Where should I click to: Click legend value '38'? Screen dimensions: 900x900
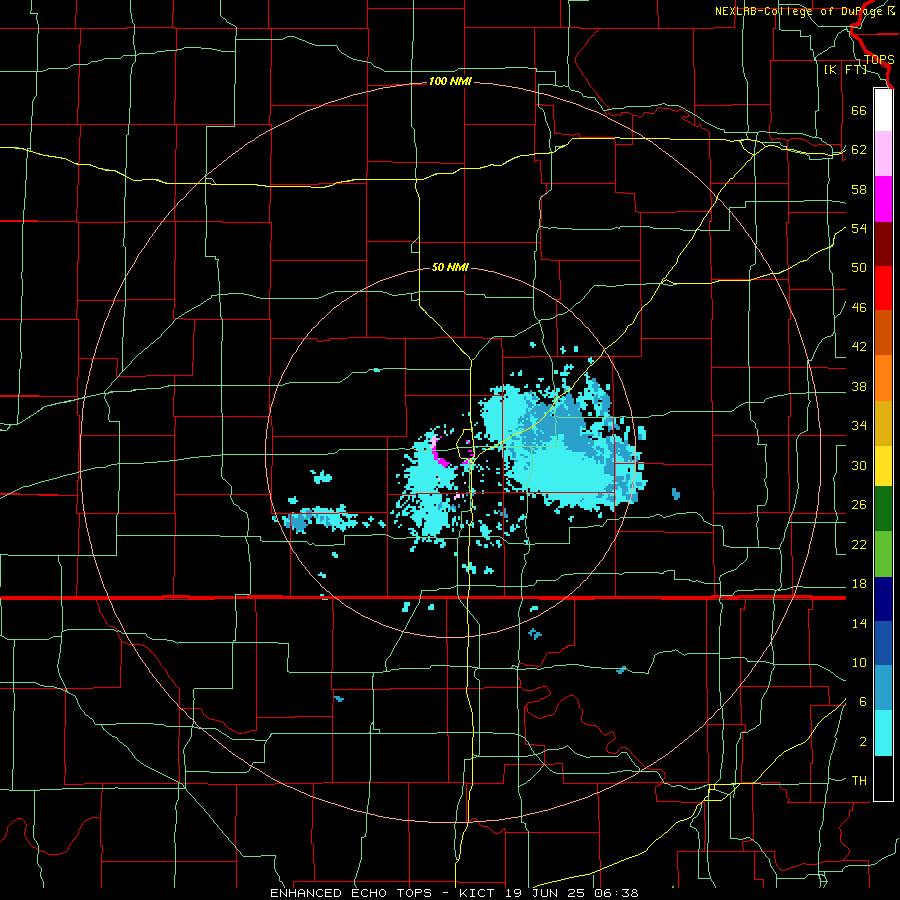[859, 387]
